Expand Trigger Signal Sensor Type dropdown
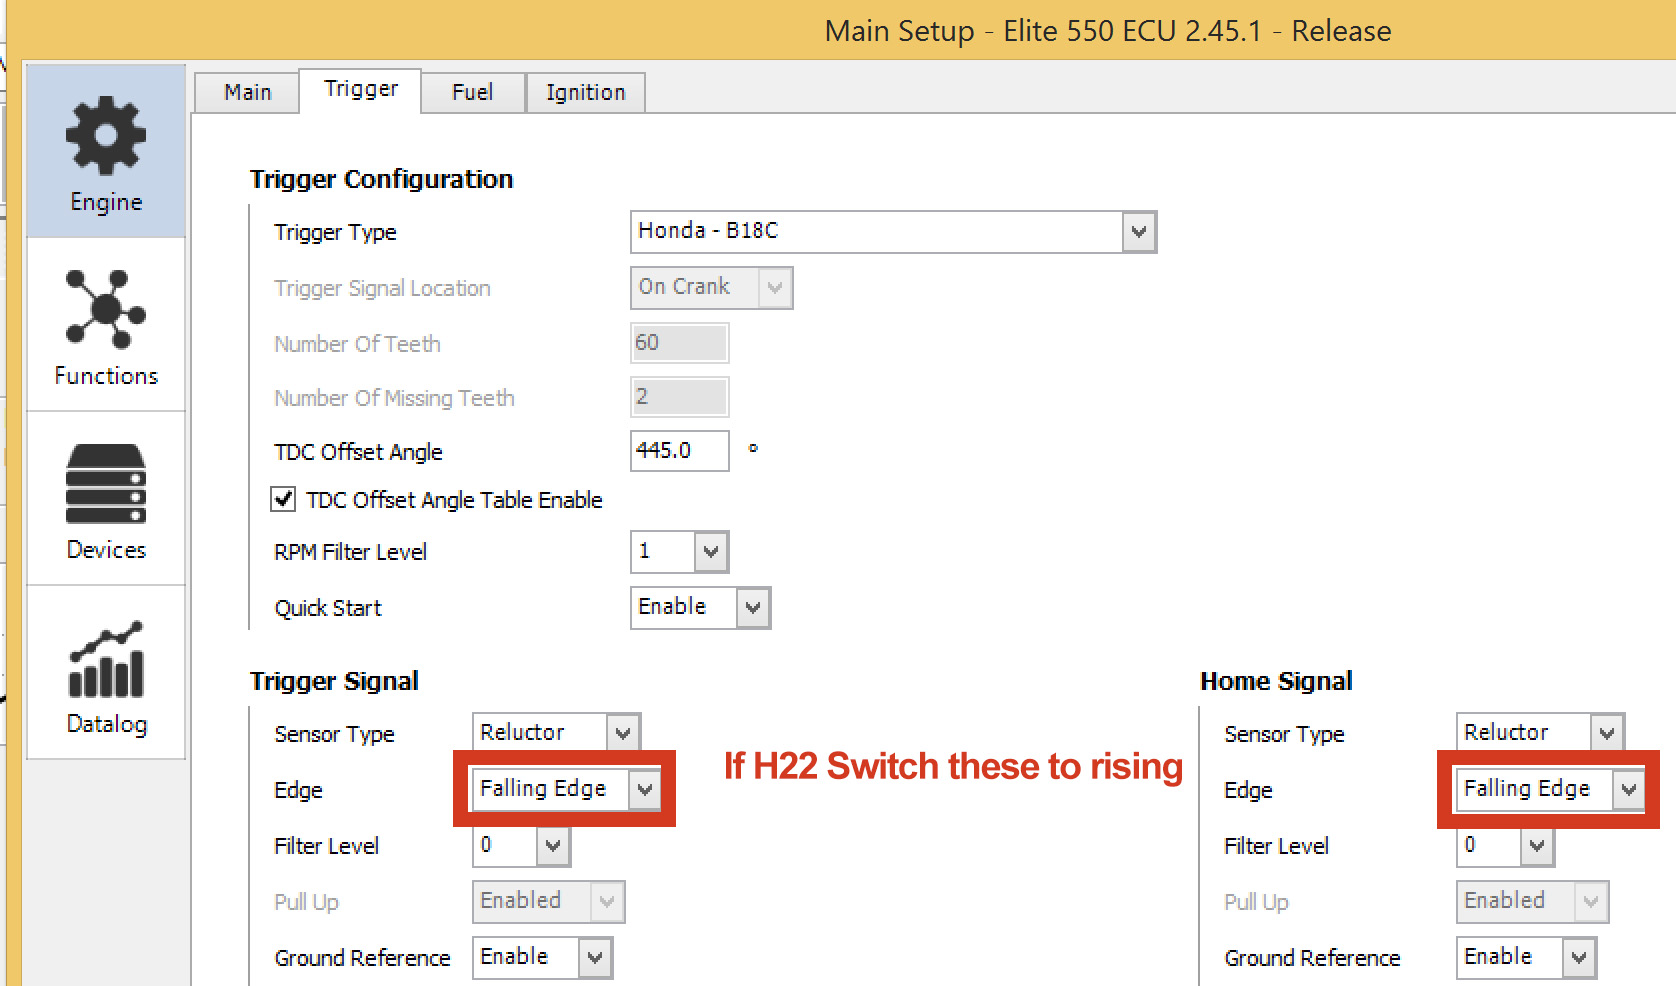The width and height of the screenshot is (1676, 986). 622,733
